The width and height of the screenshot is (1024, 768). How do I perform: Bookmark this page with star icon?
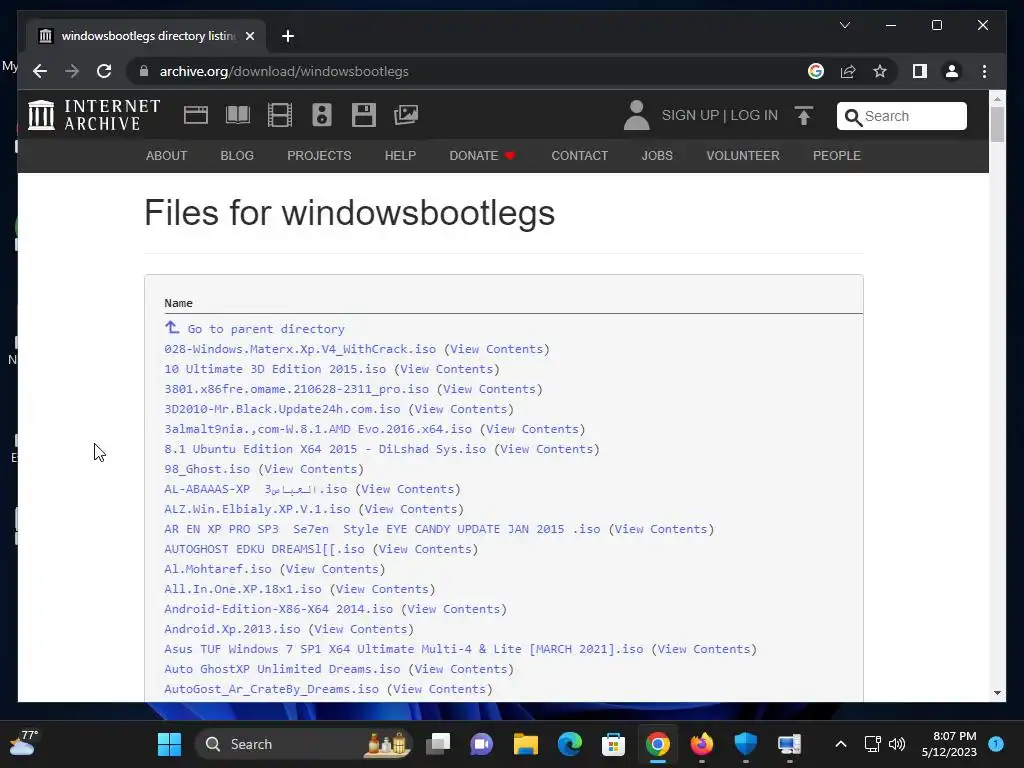pos(880,71)
